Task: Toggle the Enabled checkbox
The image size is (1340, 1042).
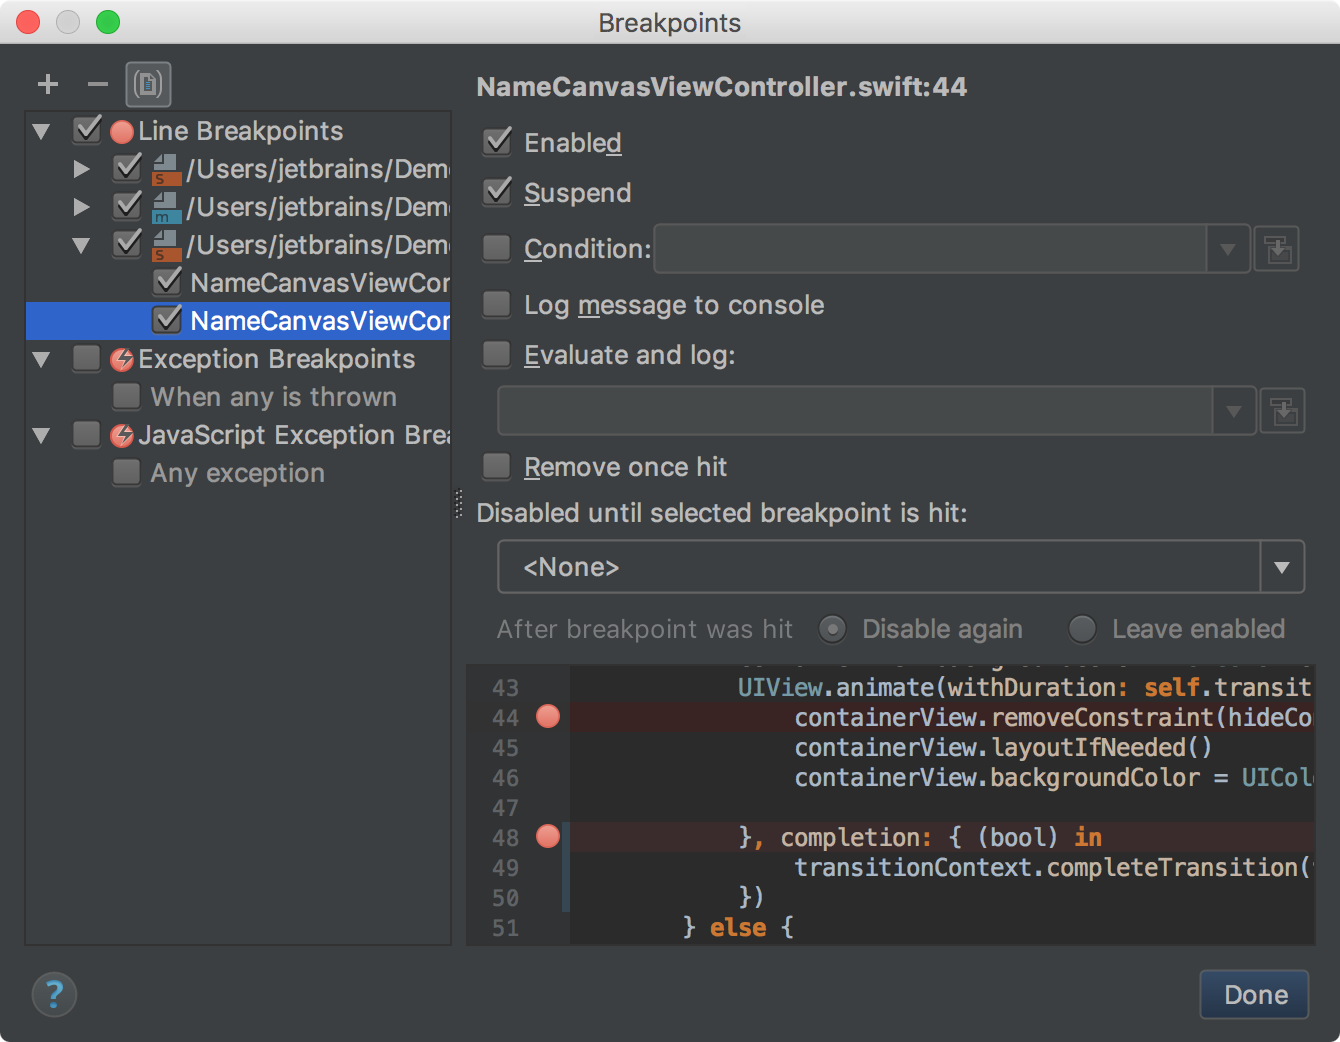Action: pos(497,143)
